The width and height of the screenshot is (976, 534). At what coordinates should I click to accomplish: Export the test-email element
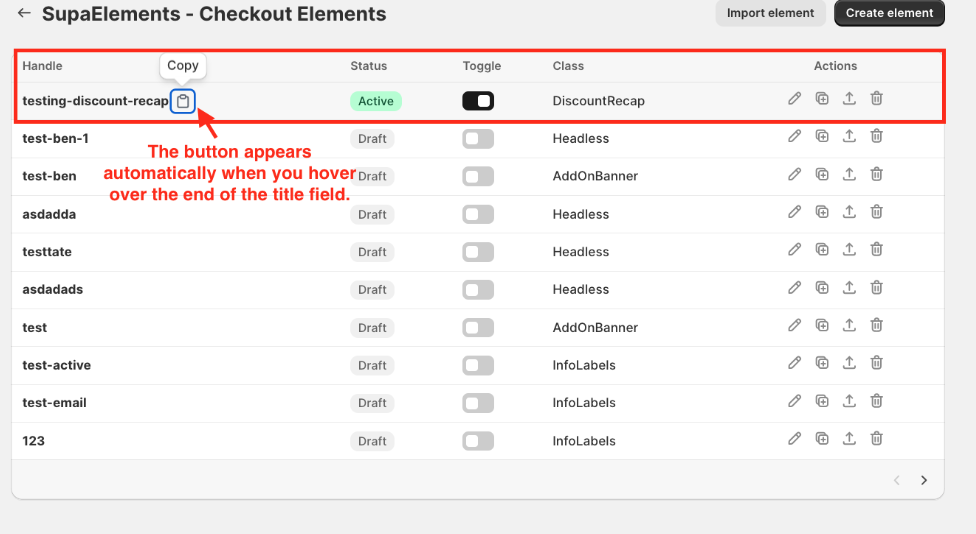click(849, 401)
